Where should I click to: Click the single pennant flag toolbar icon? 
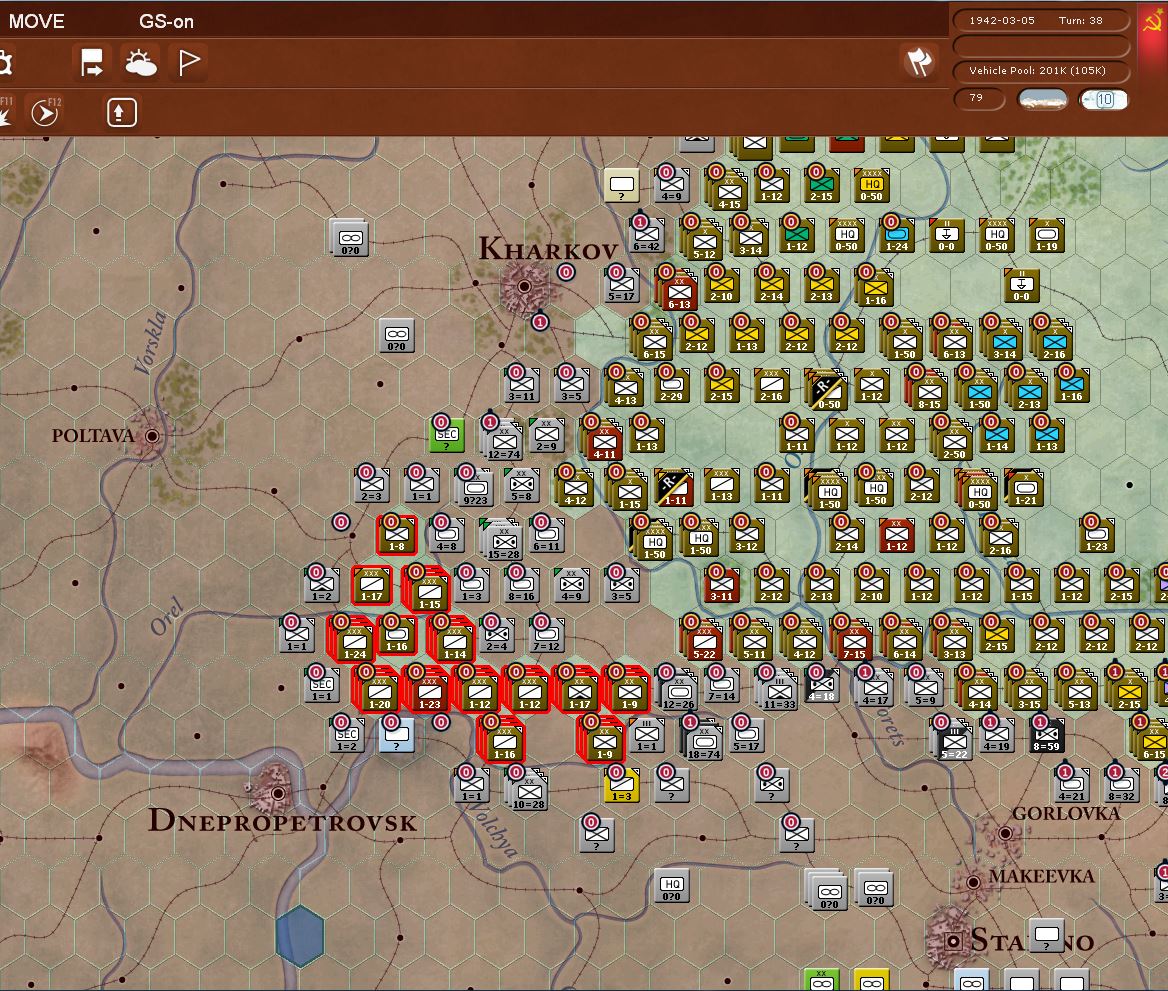click(189, 62)
